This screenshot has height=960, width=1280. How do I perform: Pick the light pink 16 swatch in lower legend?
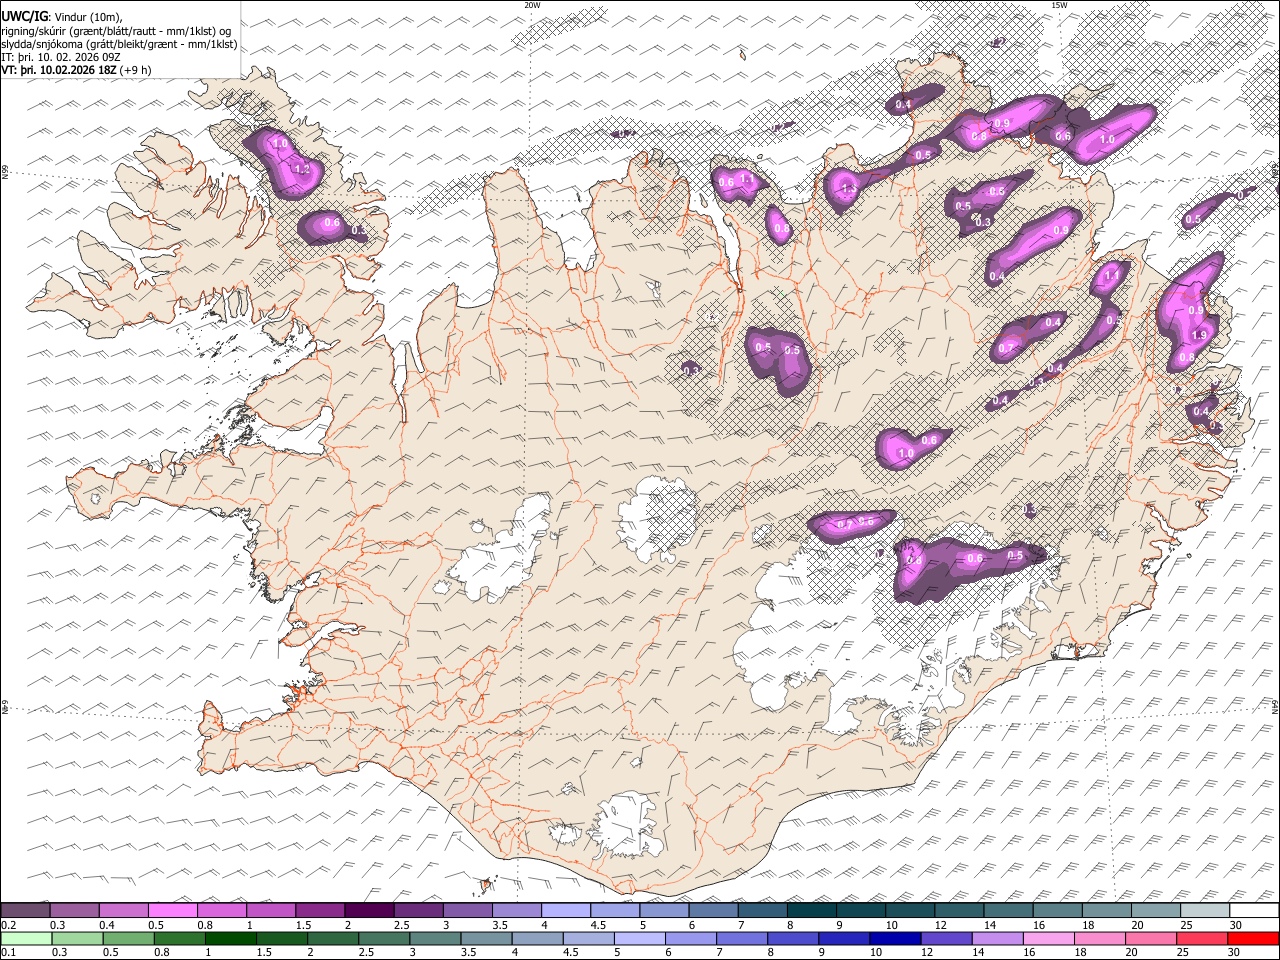pos(1049,938)
